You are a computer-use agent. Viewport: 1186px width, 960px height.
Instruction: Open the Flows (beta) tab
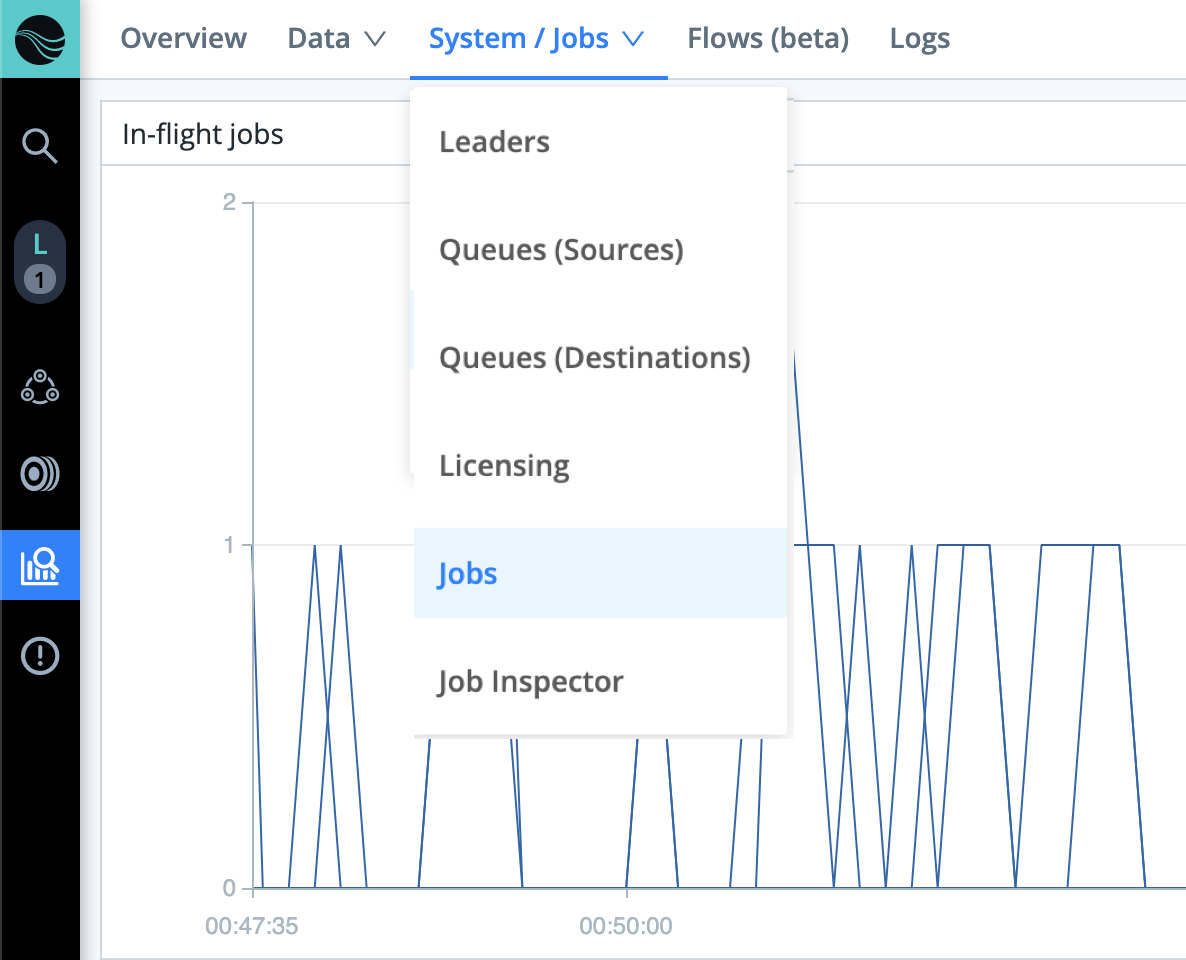(x=767, y=38)
